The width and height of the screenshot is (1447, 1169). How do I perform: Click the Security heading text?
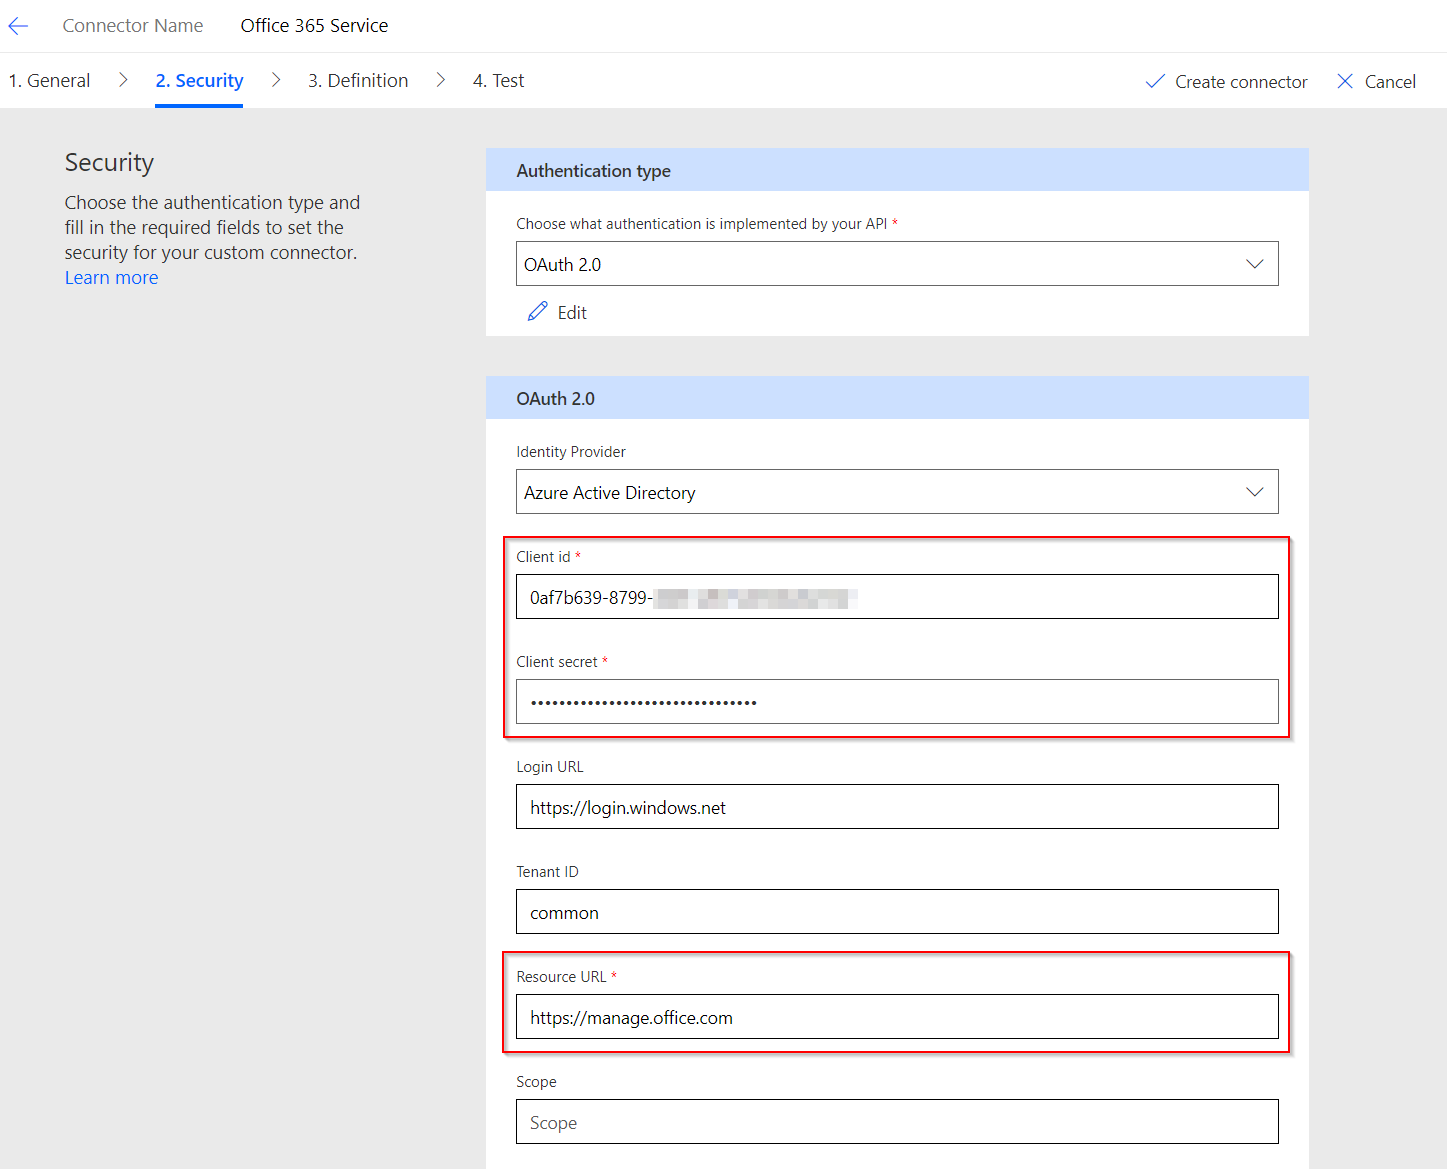tap(109, 162)
